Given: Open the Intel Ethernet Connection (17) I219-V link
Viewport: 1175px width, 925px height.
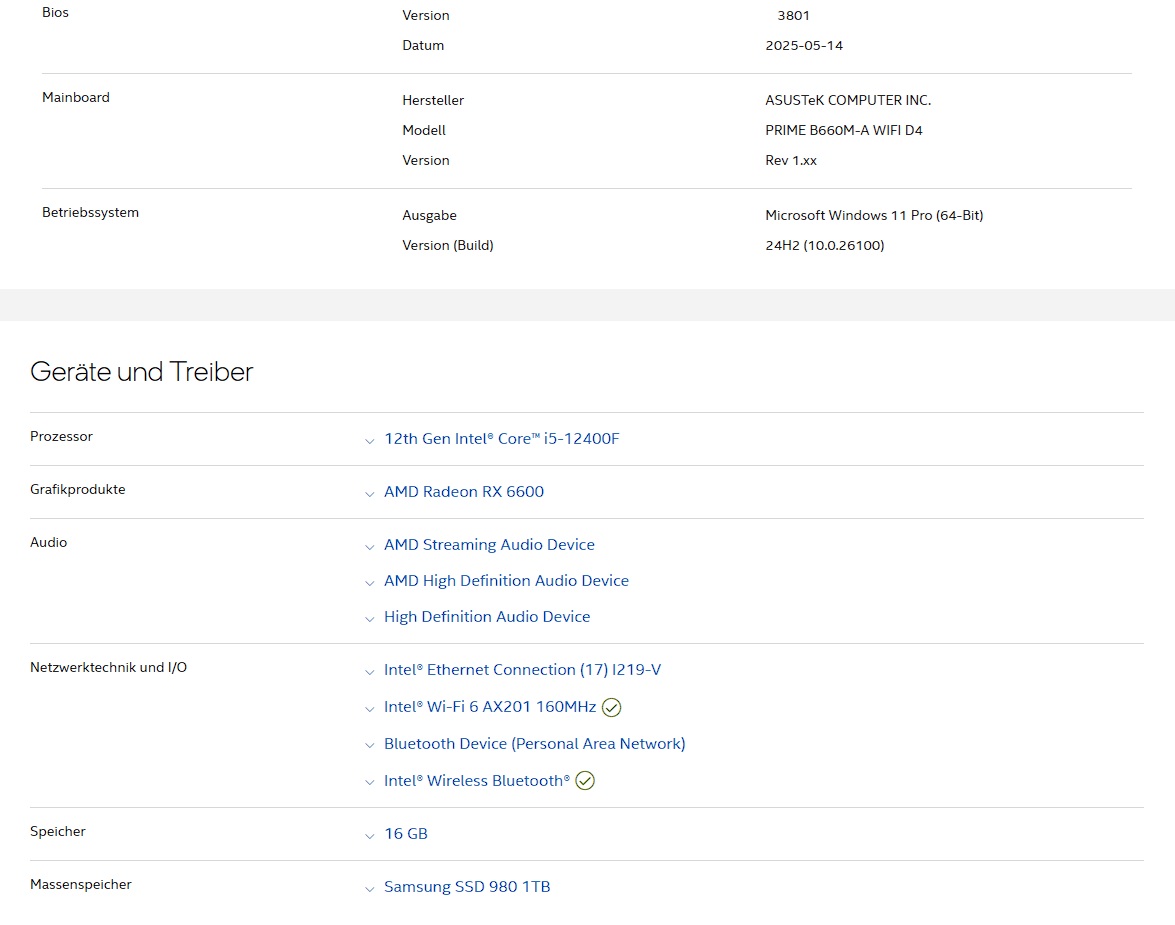Looking at the screenshot, I should point(522,670).
